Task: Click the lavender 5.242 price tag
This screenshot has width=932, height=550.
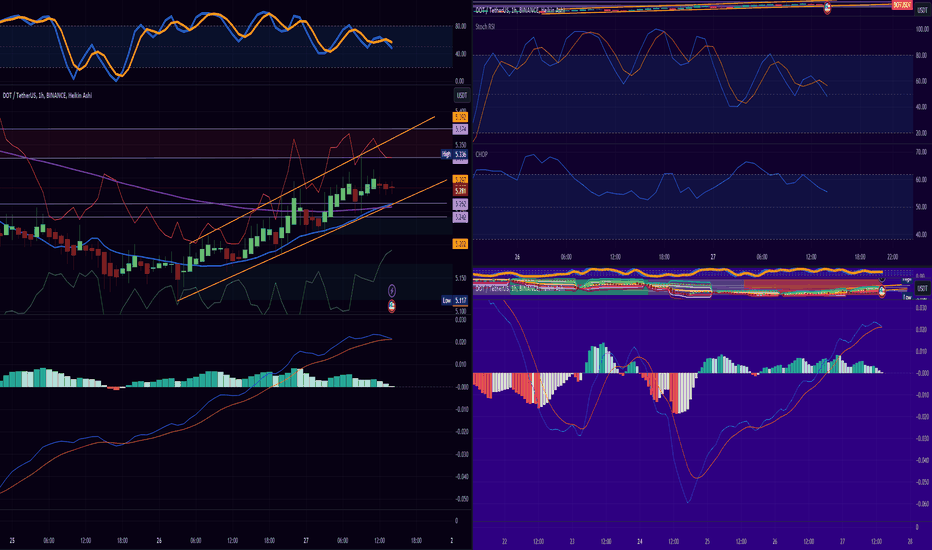Action: click(461, 218)
